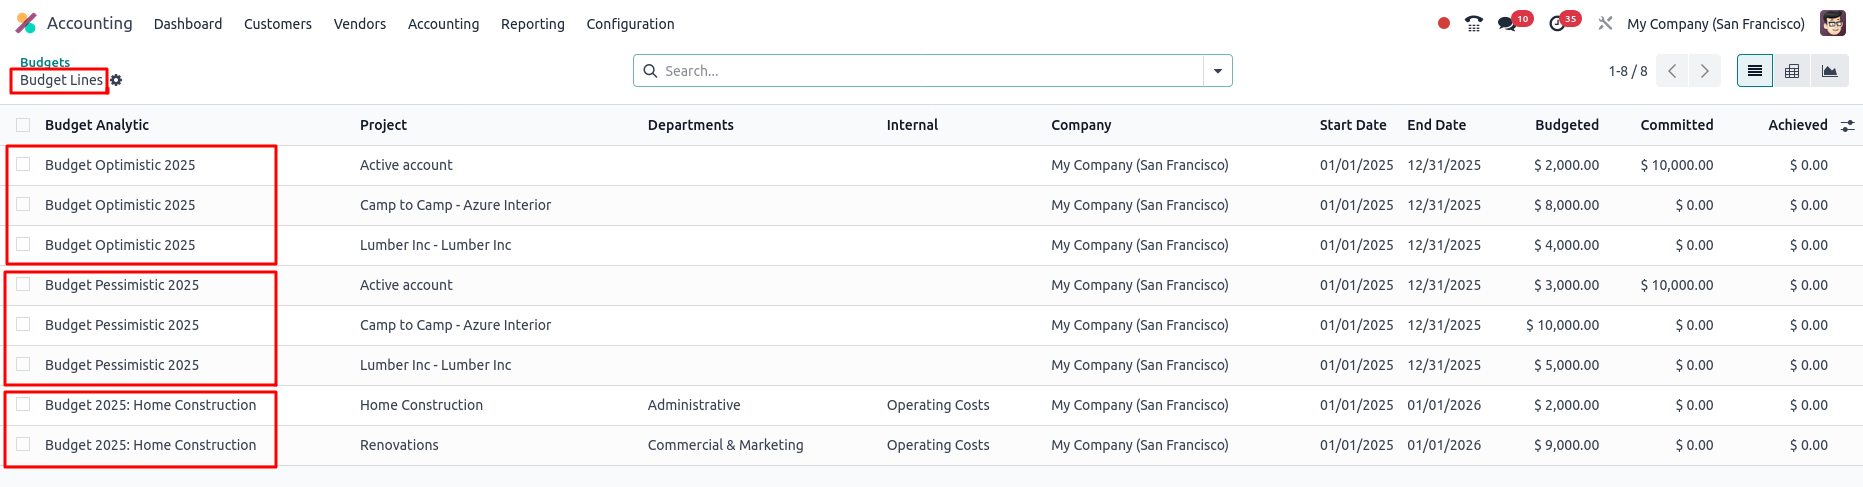
Task: Check the Budget 2025 Renovations row checkbox
Action: click(23, 444)
